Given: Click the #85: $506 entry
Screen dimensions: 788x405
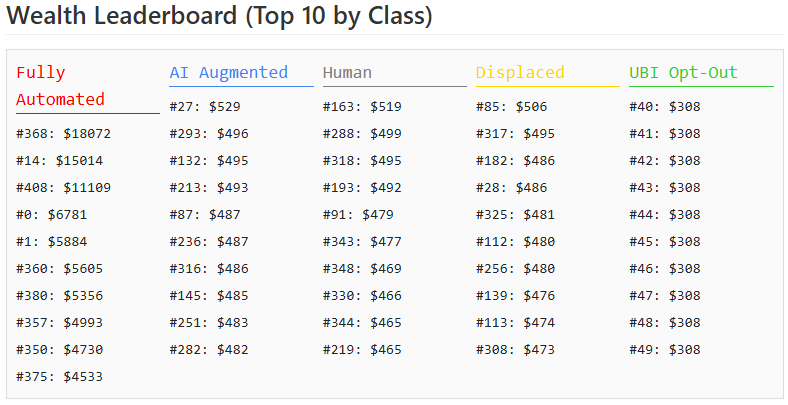Looking at the screenshot, I should [x=512, y=107].
